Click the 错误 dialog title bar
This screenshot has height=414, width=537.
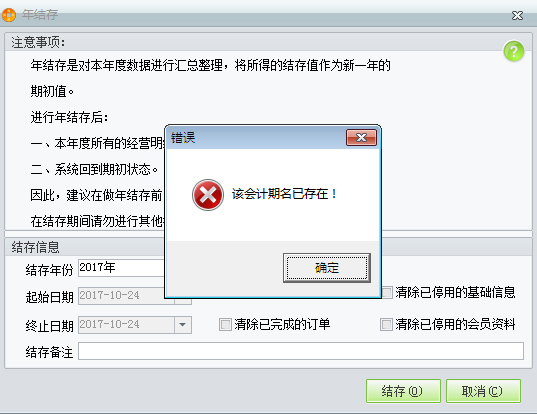pos(257,138)
